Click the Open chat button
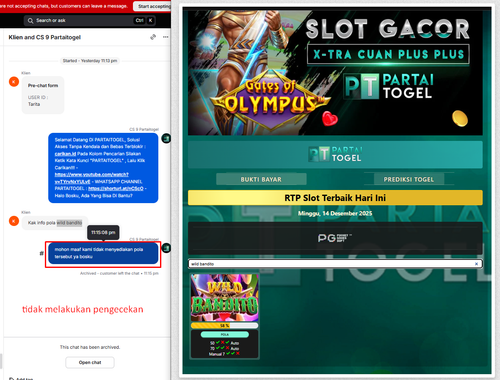Screen dimensions: 500x380 90,362
